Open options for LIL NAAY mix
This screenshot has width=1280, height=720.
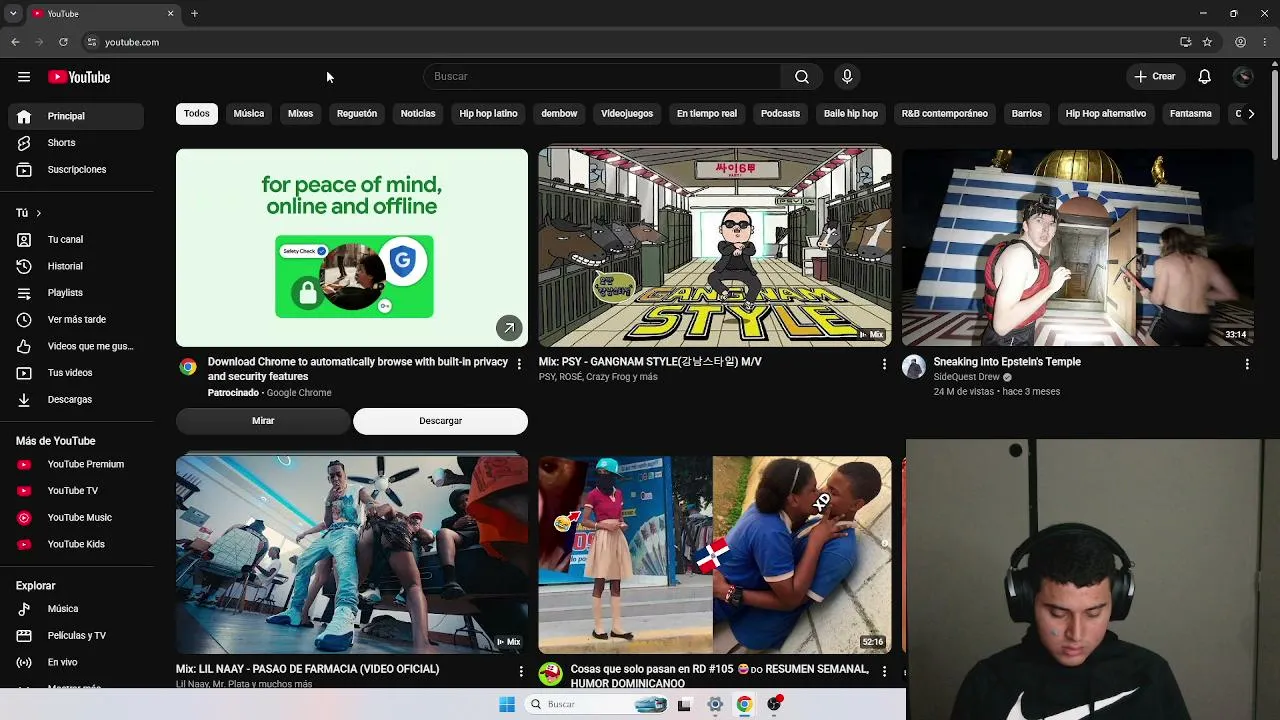click(x=521, y=671)
